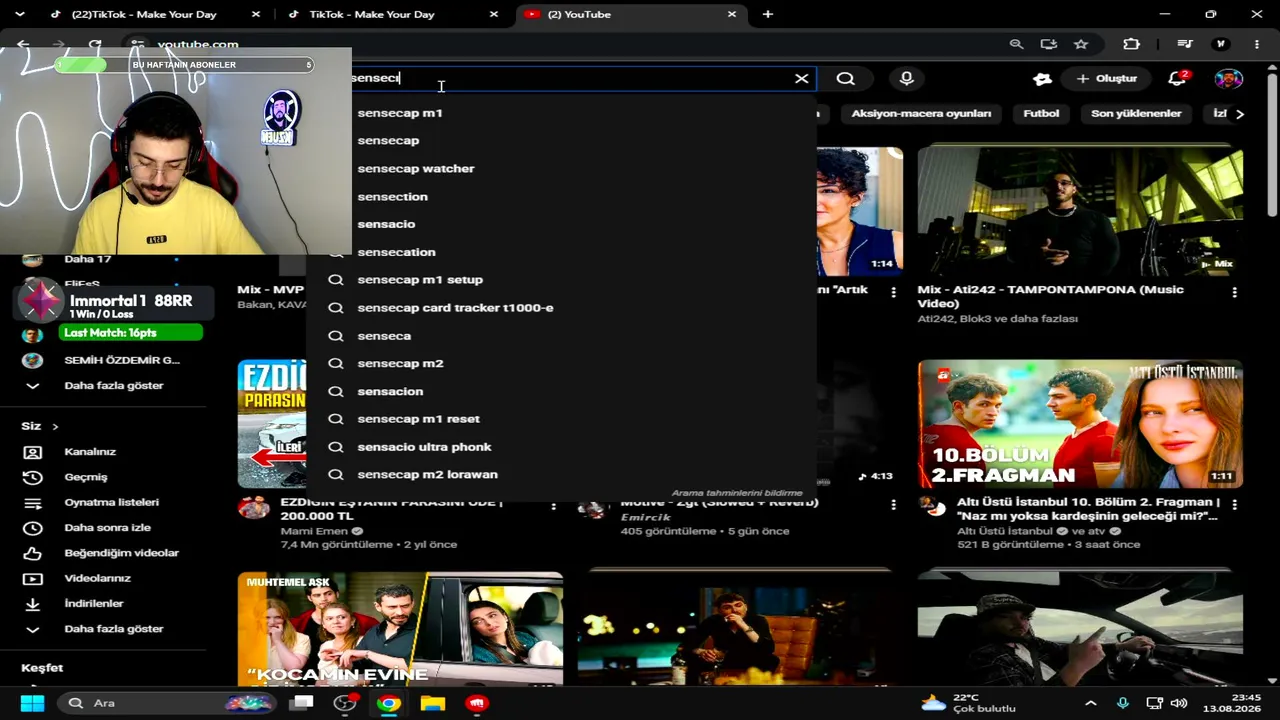1280x720 pixels.
Task: Open options for the Motive - 2gt video
Action: pyautogui.click(x=893, y=506)
